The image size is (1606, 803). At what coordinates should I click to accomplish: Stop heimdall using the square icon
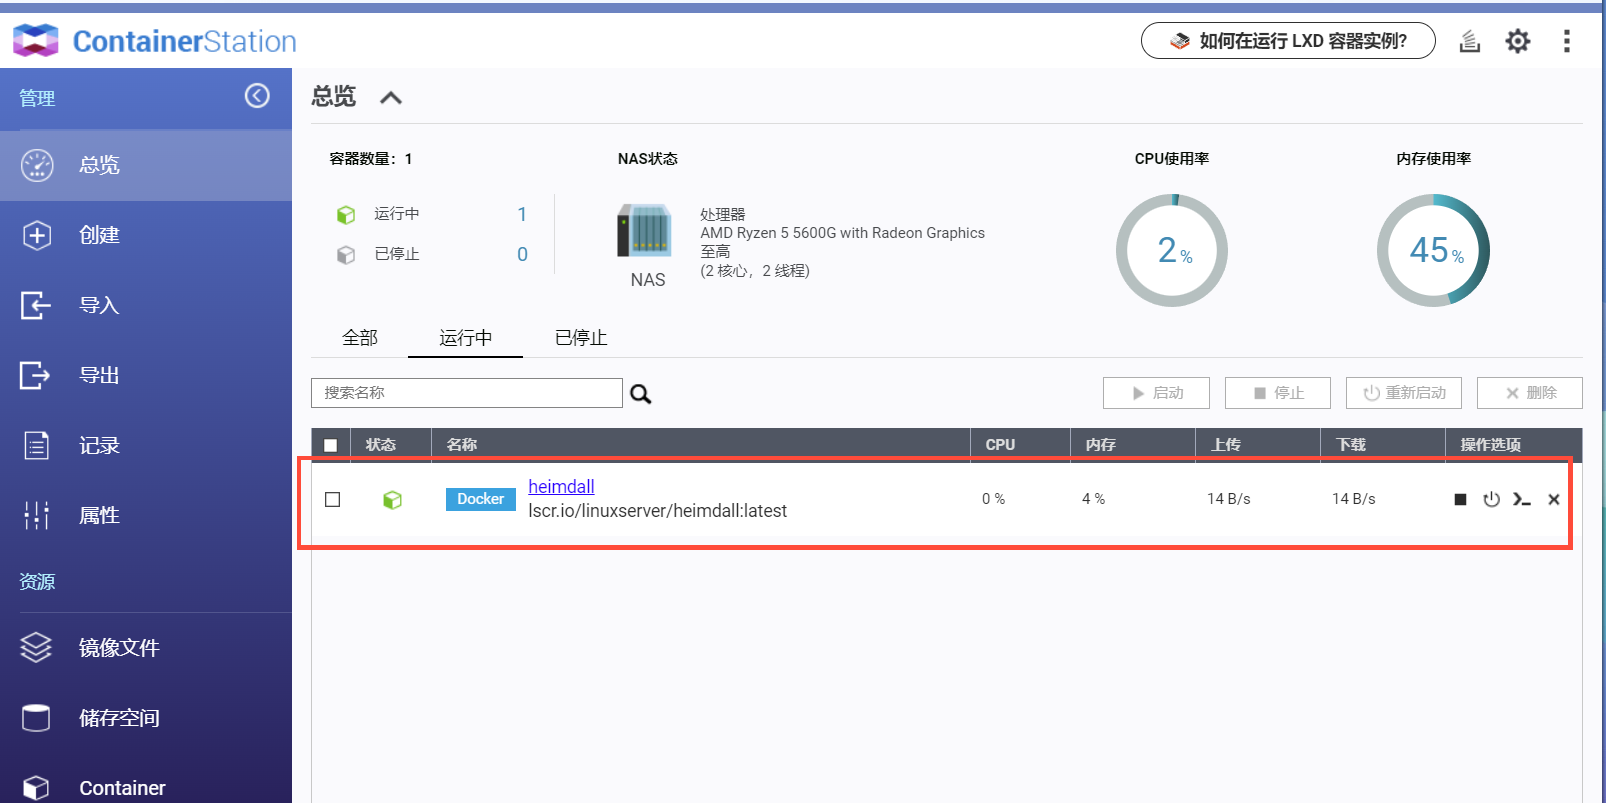point(1460,499)
